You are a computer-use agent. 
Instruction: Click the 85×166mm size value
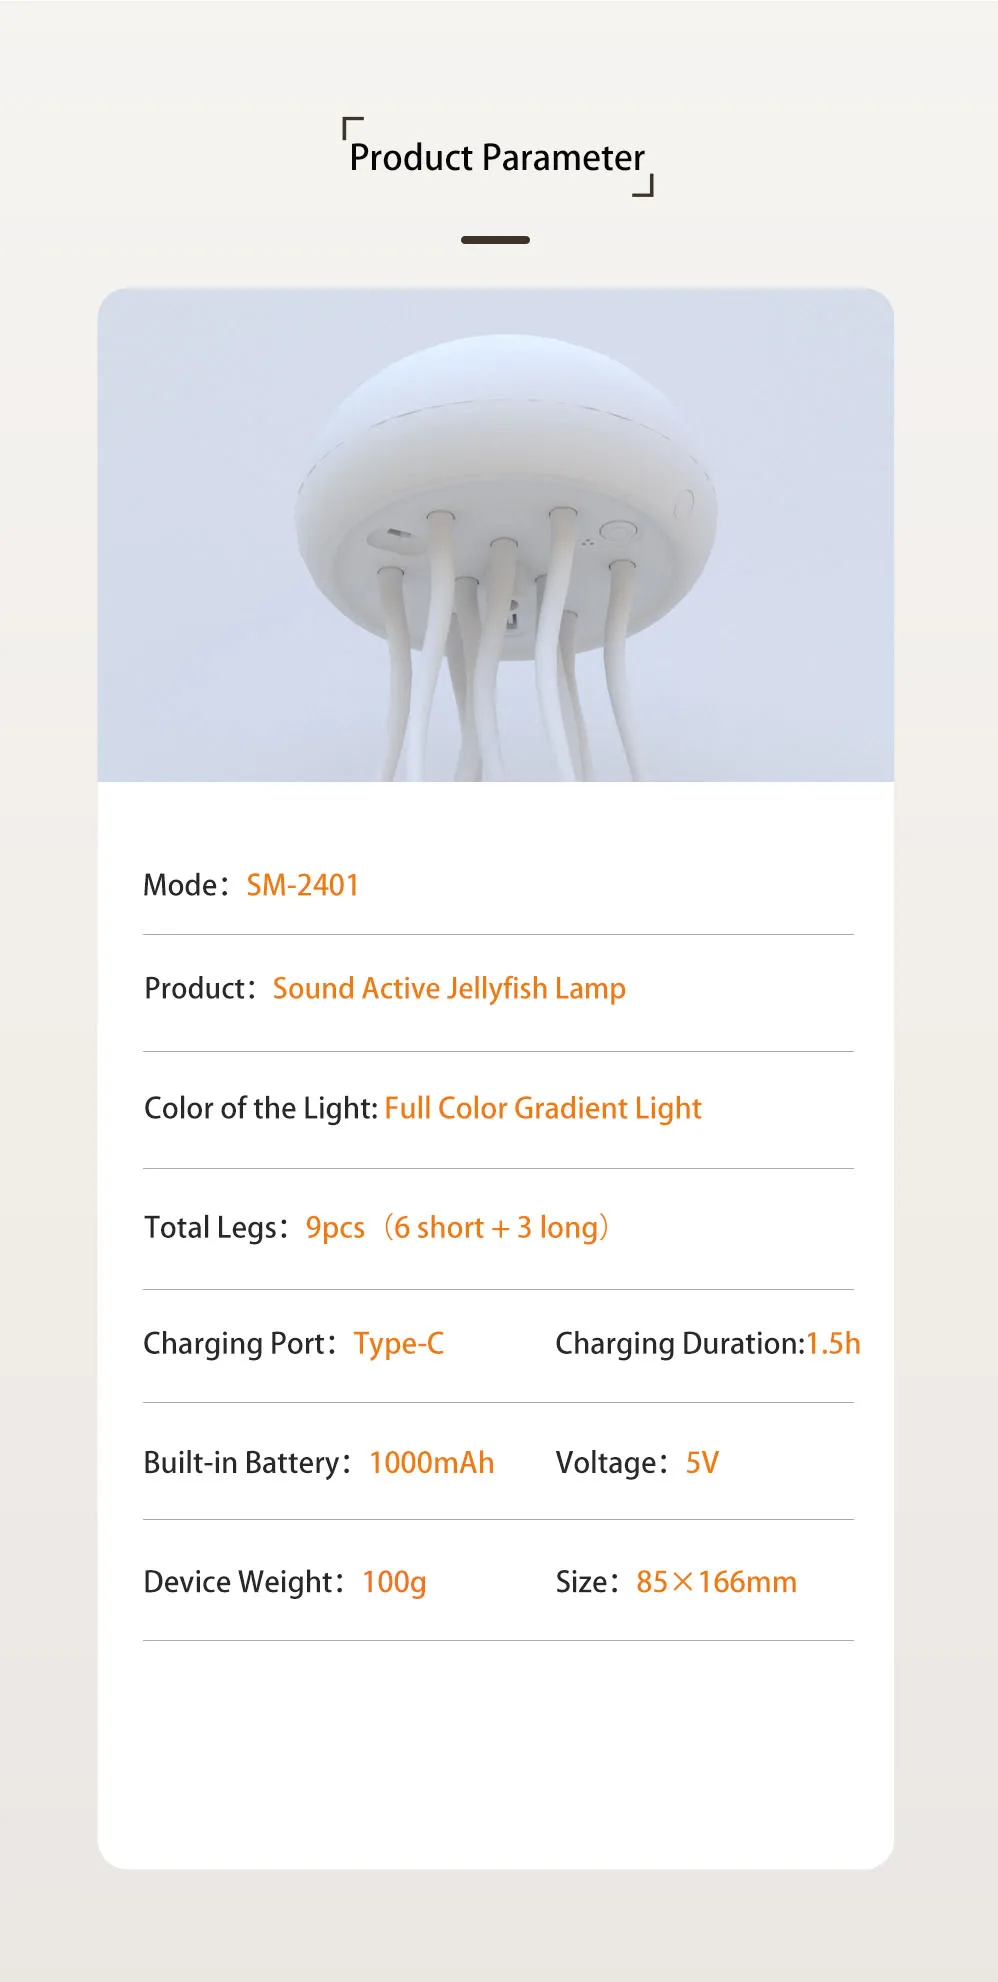click(x=716, y=1582)
